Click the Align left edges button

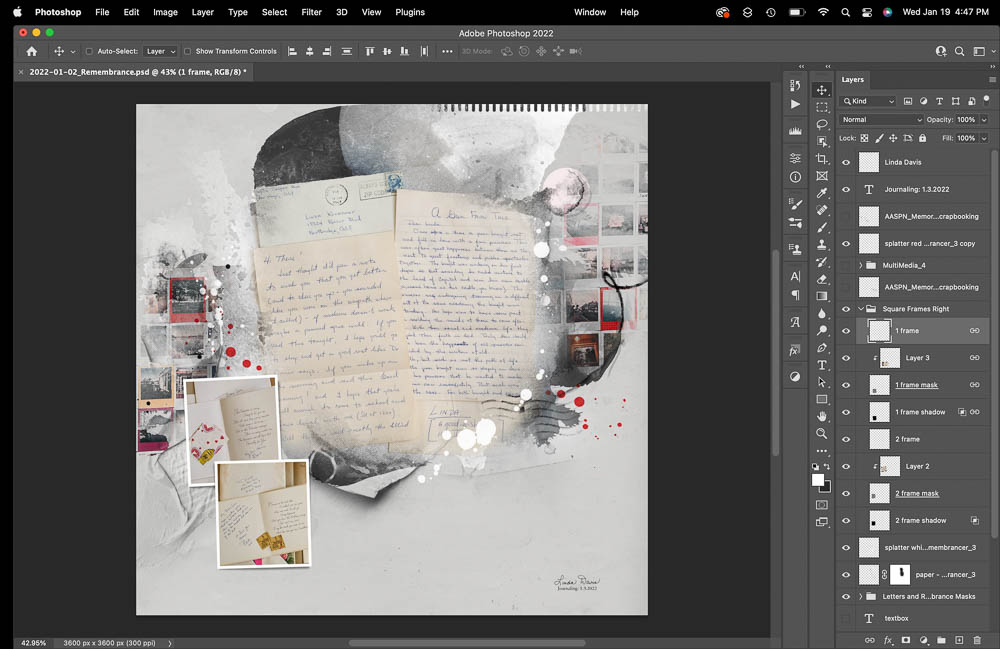(292, 52)
